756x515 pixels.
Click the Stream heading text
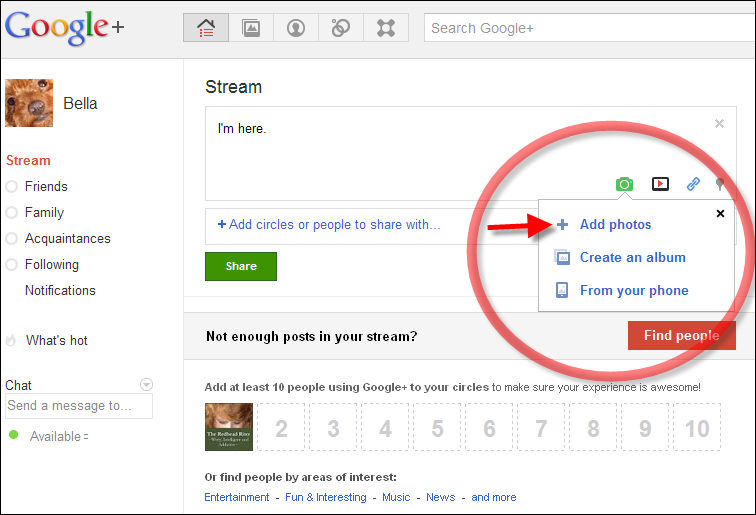click(x=233, y=87)
